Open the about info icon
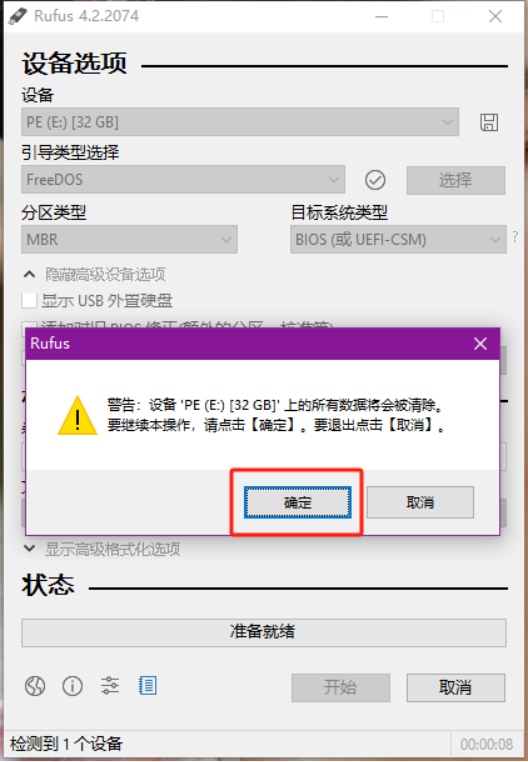This screenshot has height=762, width=528. click(72, 686)
